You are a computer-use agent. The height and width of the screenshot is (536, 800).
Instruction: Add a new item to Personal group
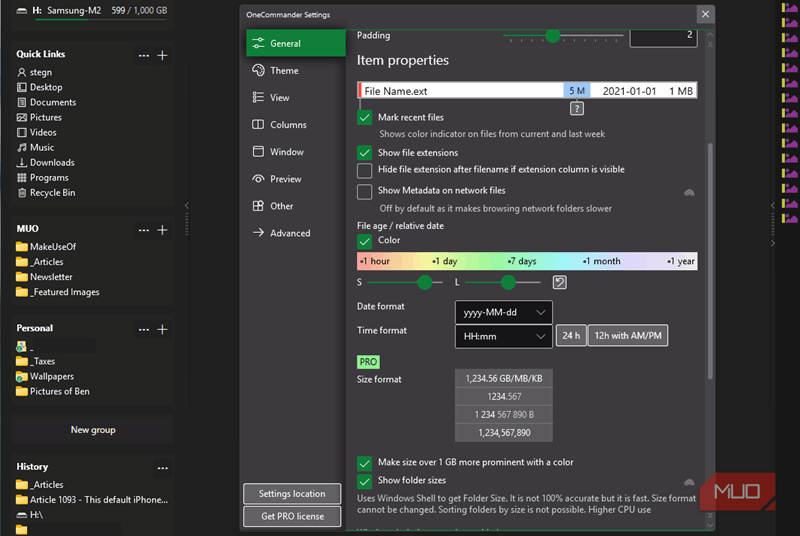point(162,329)
